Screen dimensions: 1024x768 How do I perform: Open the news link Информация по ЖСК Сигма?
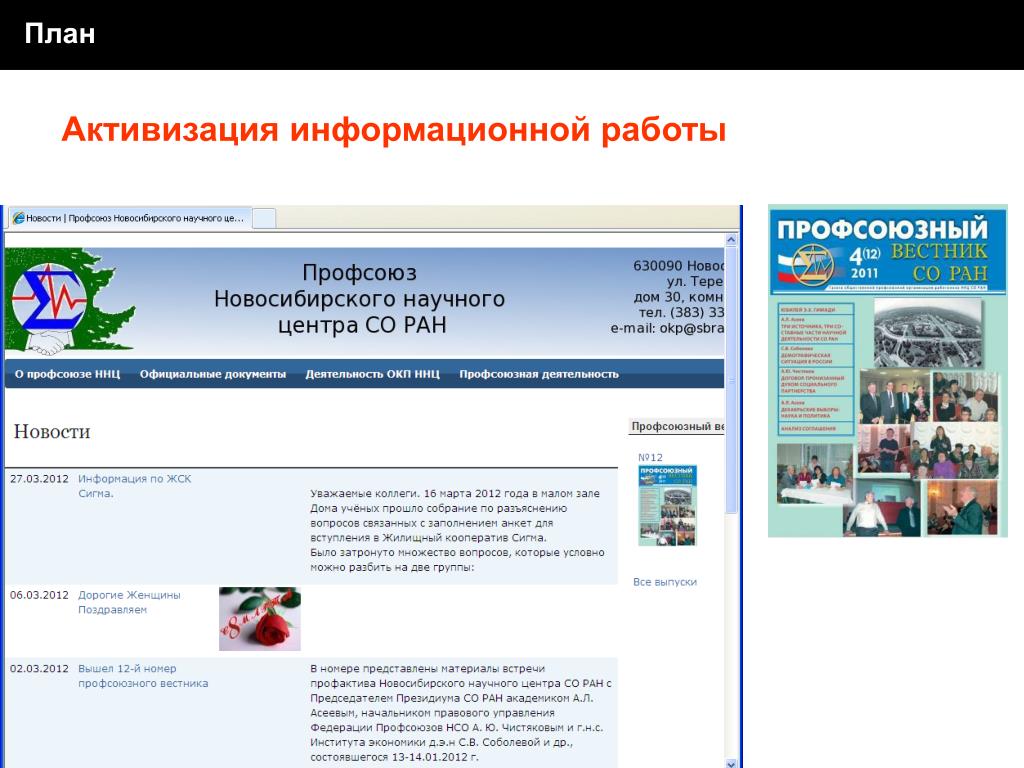tap(135, 486)
